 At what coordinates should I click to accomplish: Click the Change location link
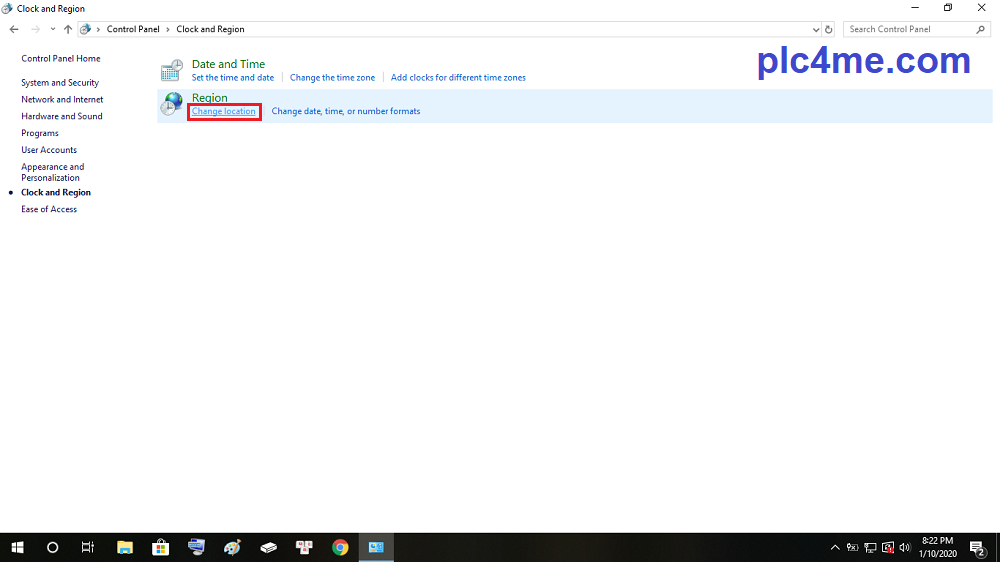(x=224, y=111)
